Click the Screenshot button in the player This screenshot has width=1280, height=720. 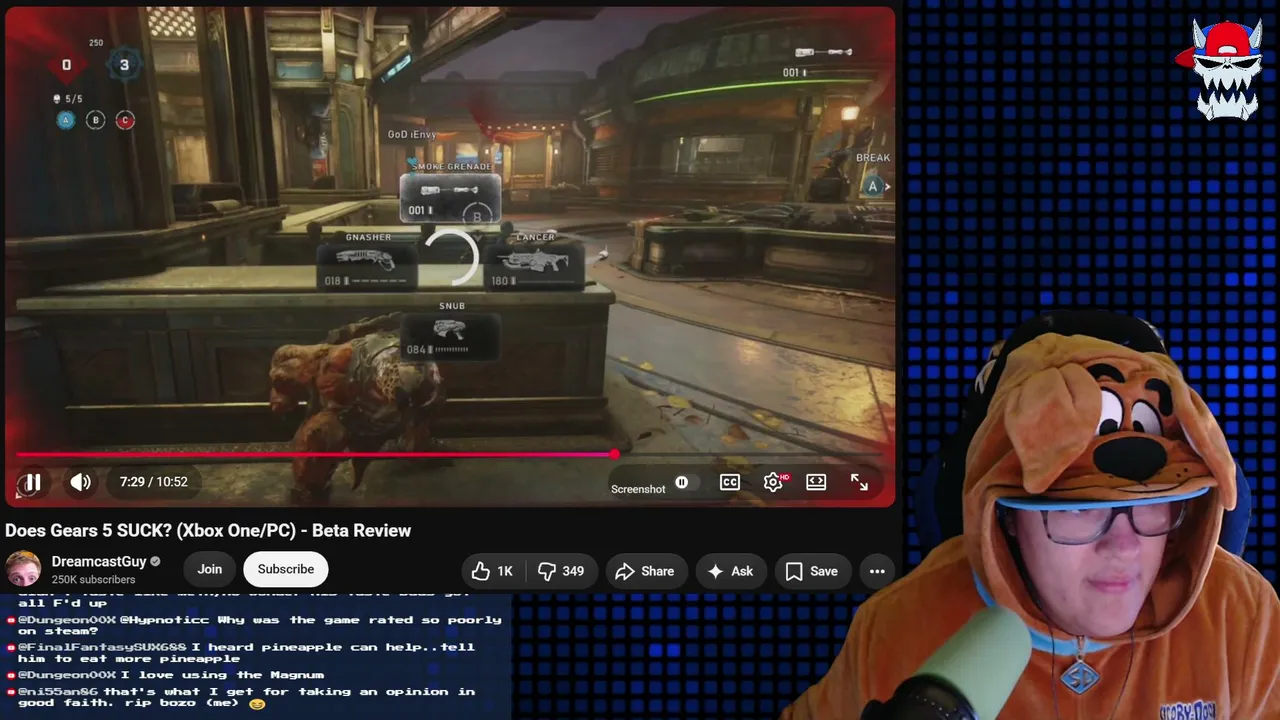pos(638,489)
